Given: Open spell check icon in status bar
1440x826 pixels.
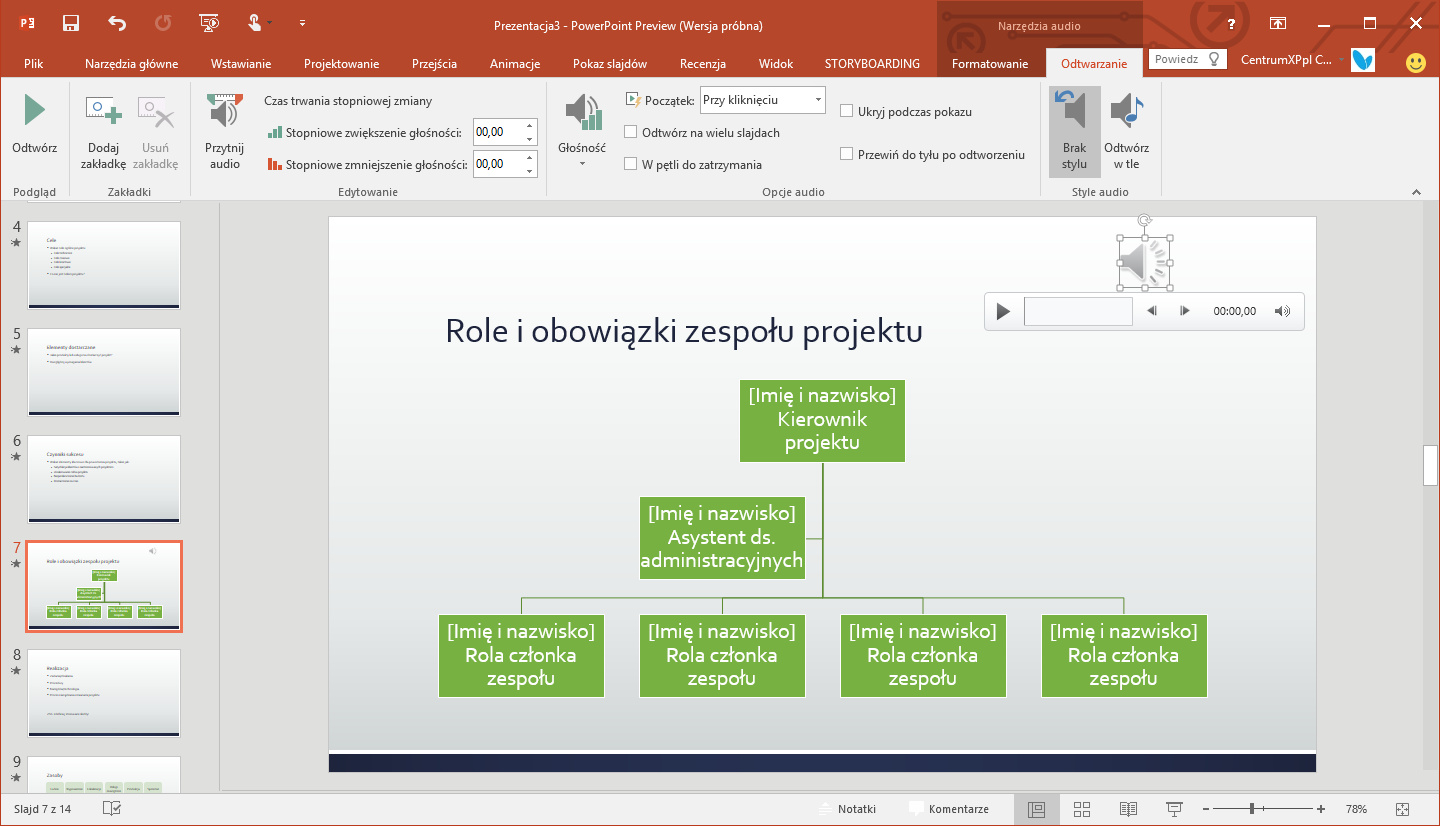Looking at the screenshot, I should 112,809.
